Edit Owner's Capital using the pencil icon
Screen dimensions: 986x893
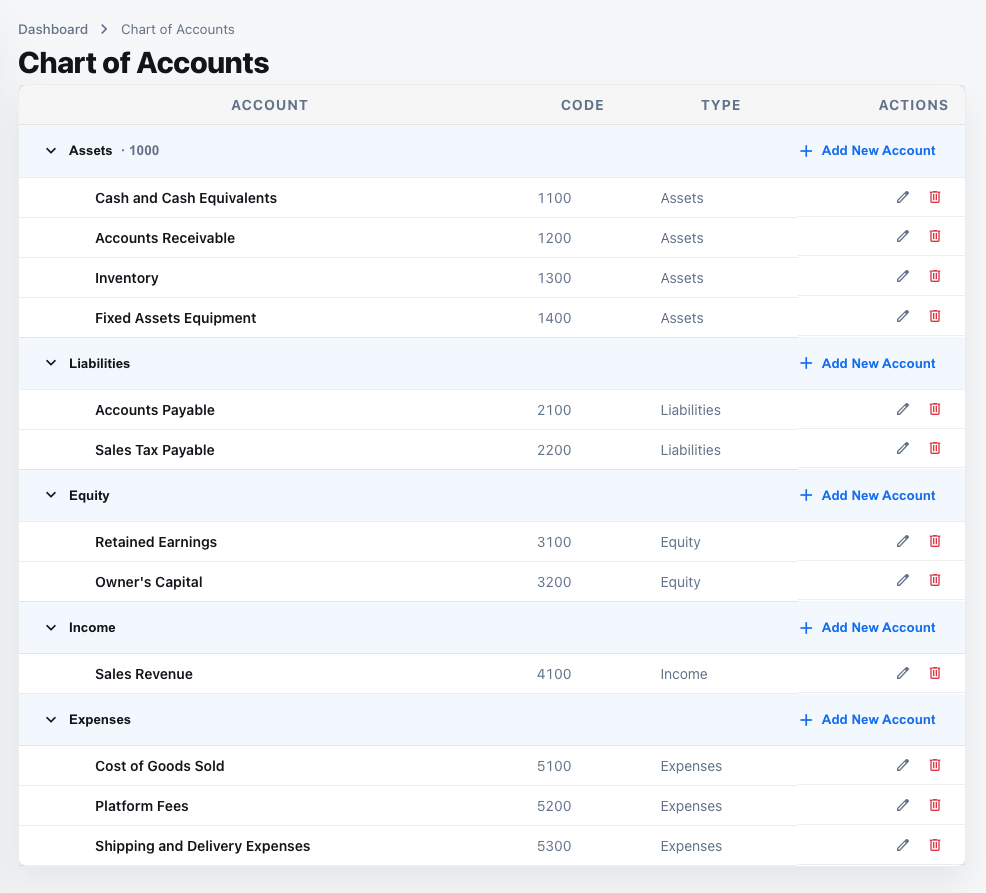tap(903, 580)
